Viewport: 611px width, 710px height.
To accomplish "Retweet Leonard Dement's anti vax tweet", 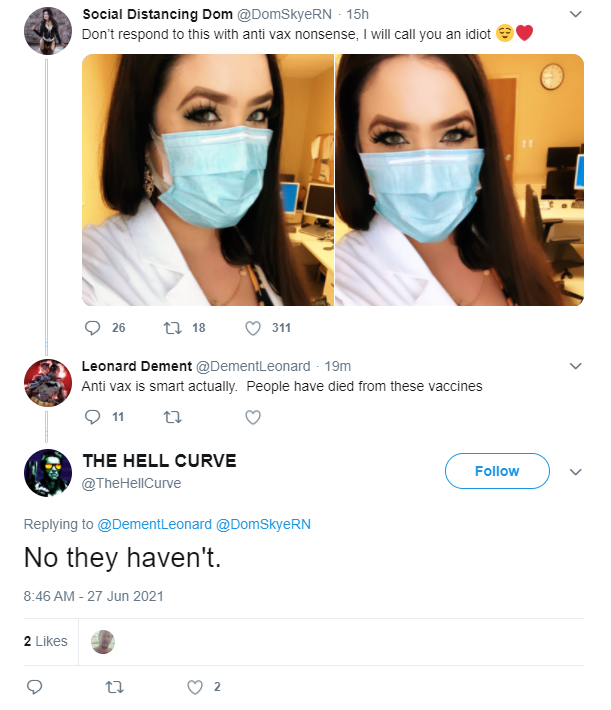I will 172,417.
